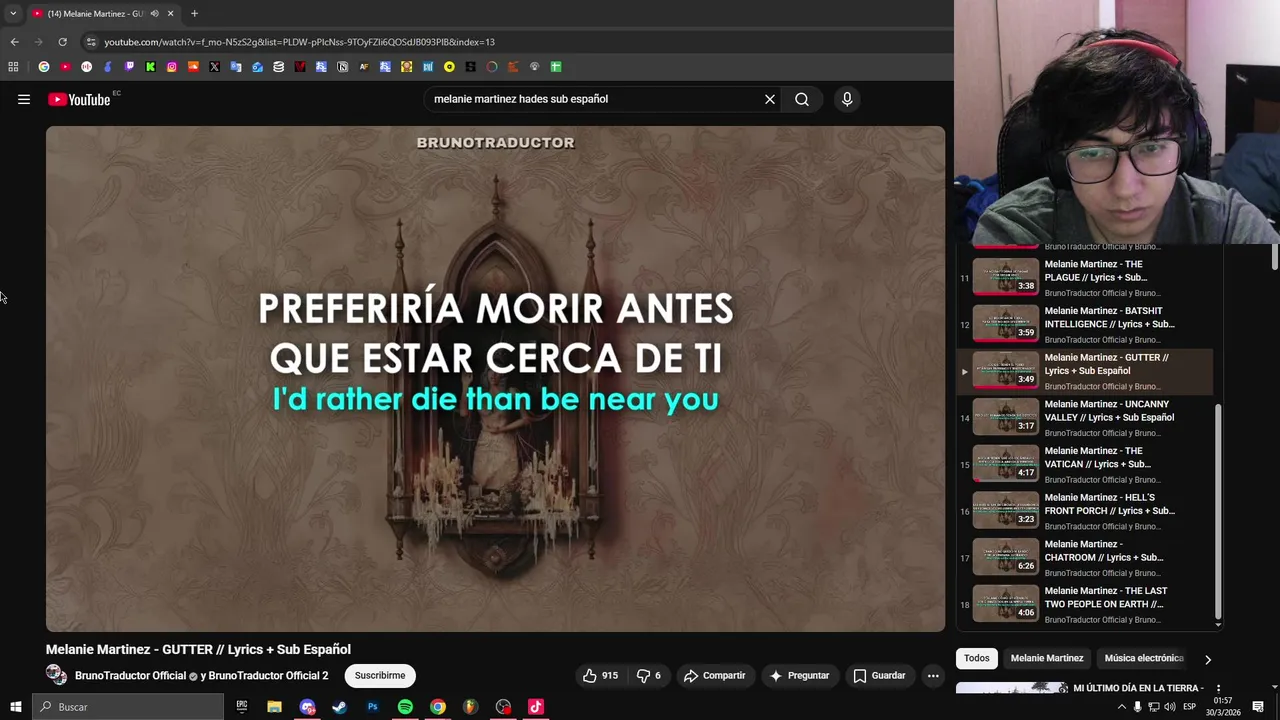The image size is (1280, 720).
Task: Open the BrunoTraductor Official channel link
Action: pos(131,676)
